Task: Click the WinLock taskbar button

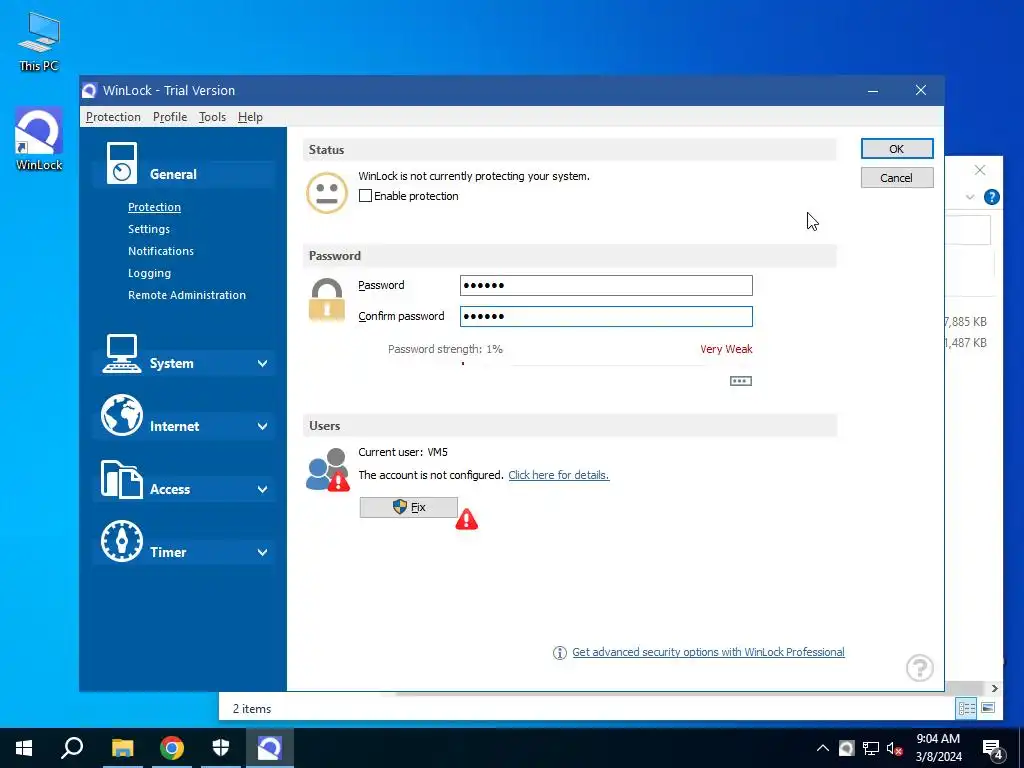Action: [x=269, y=748]
